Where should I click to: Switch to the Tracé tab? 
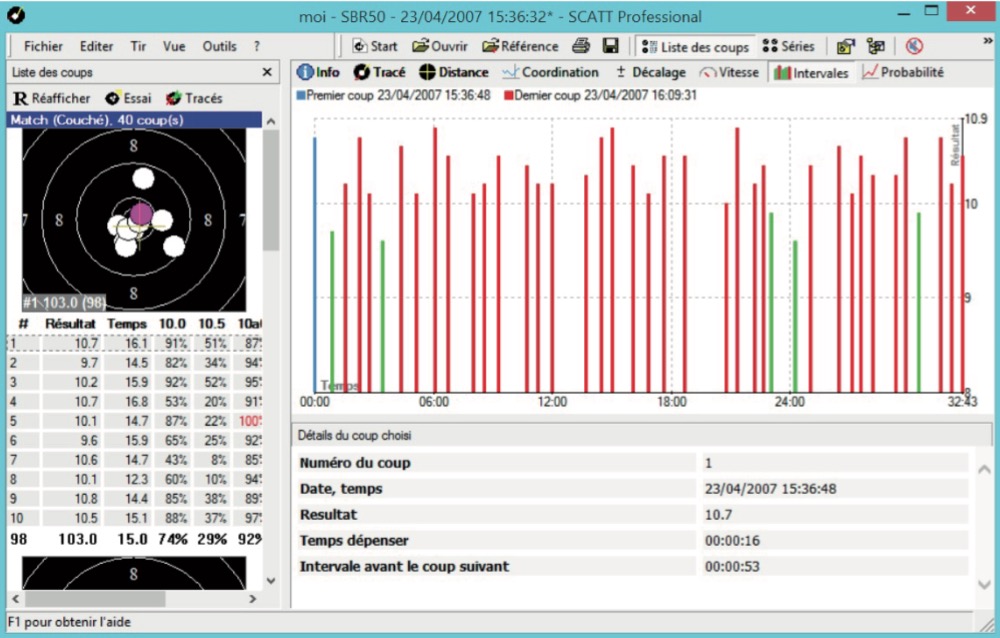(379, 72)
